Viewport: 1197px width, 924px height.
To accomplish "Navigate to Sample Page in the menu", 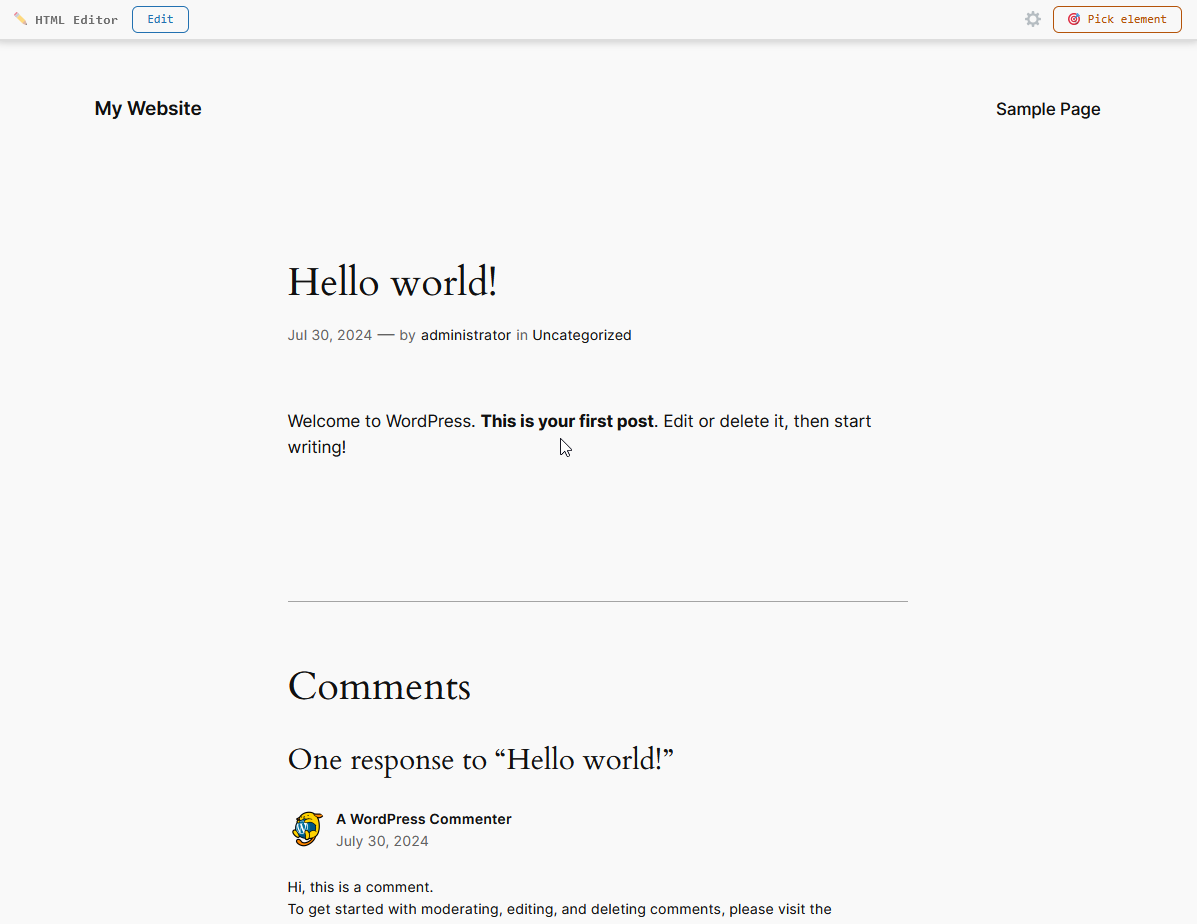I will (1047, 109).
